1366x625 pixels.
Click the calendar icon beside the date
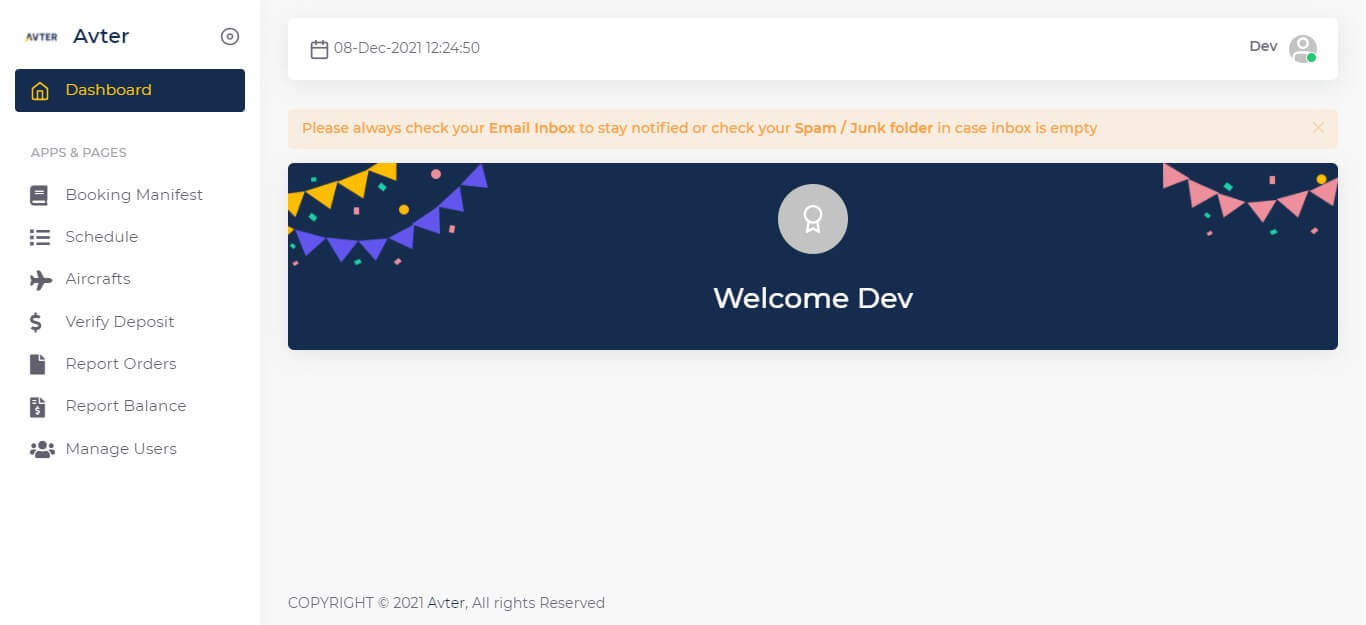319,48
